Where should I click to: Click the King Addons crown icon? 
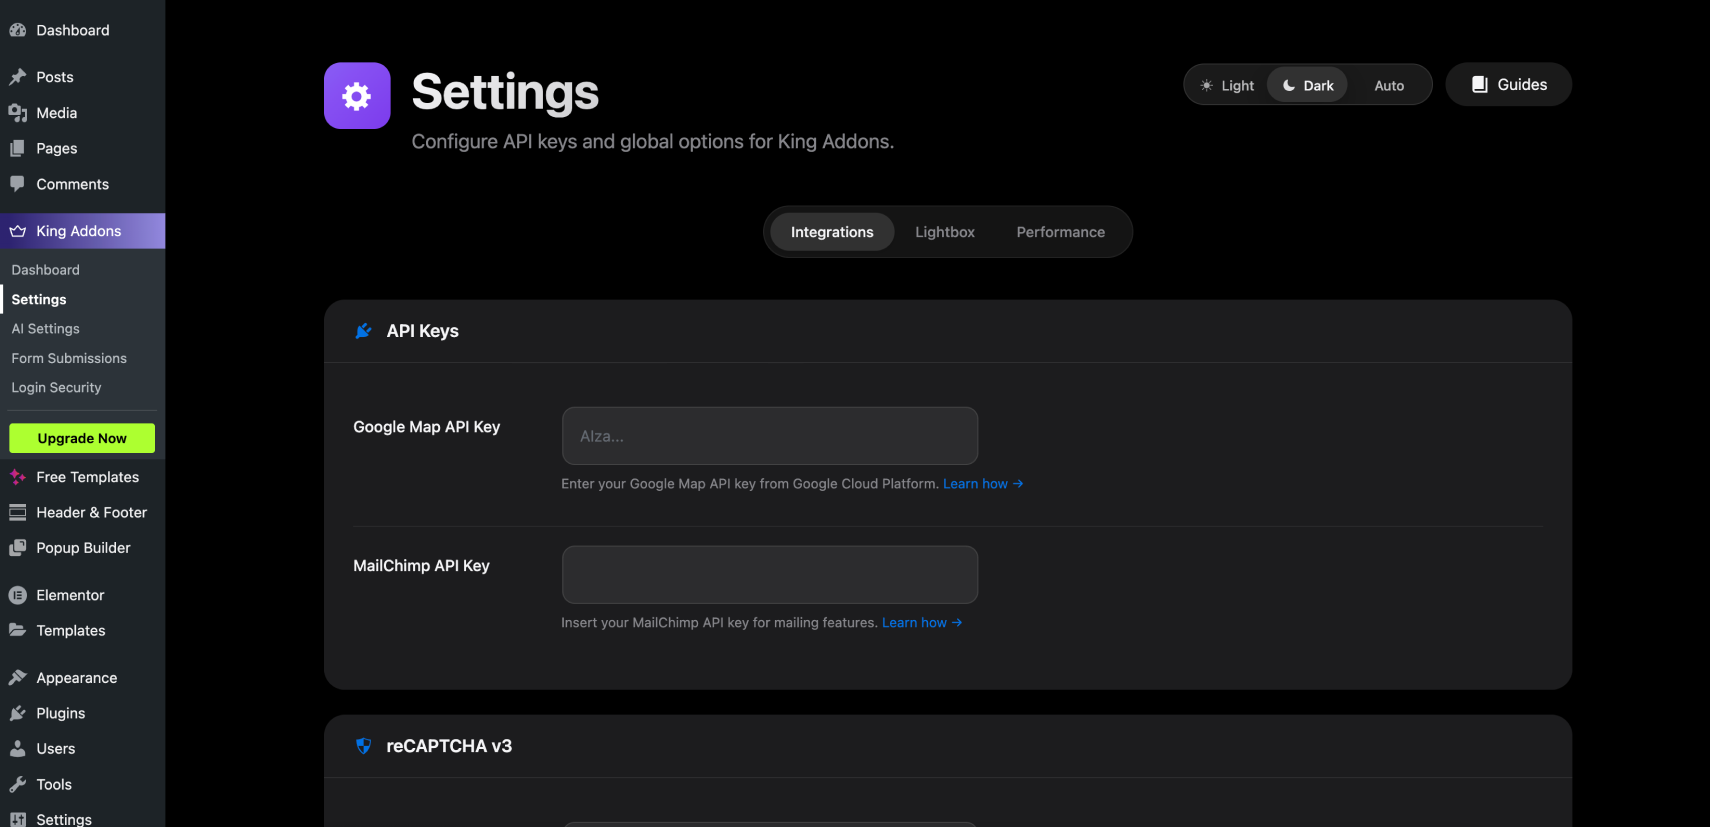click(17, 231)
